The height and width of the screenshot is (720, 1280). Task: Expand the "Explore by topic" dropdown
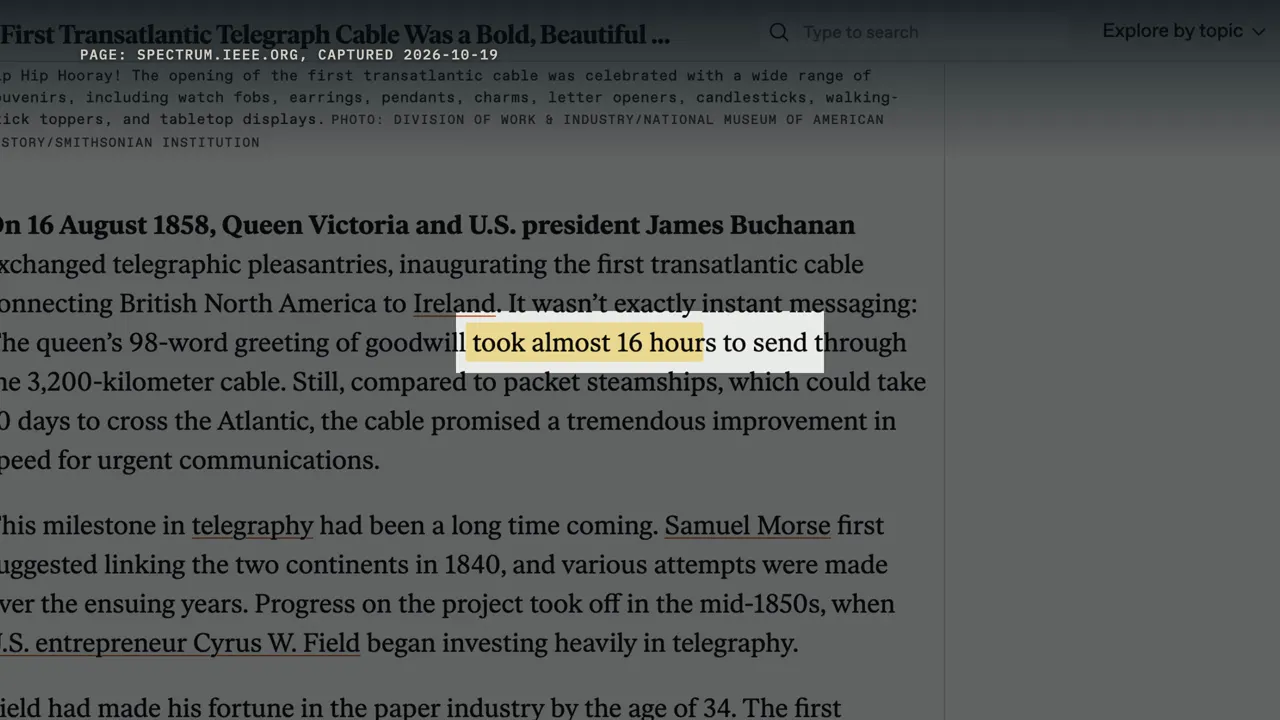click(1184, 31)
